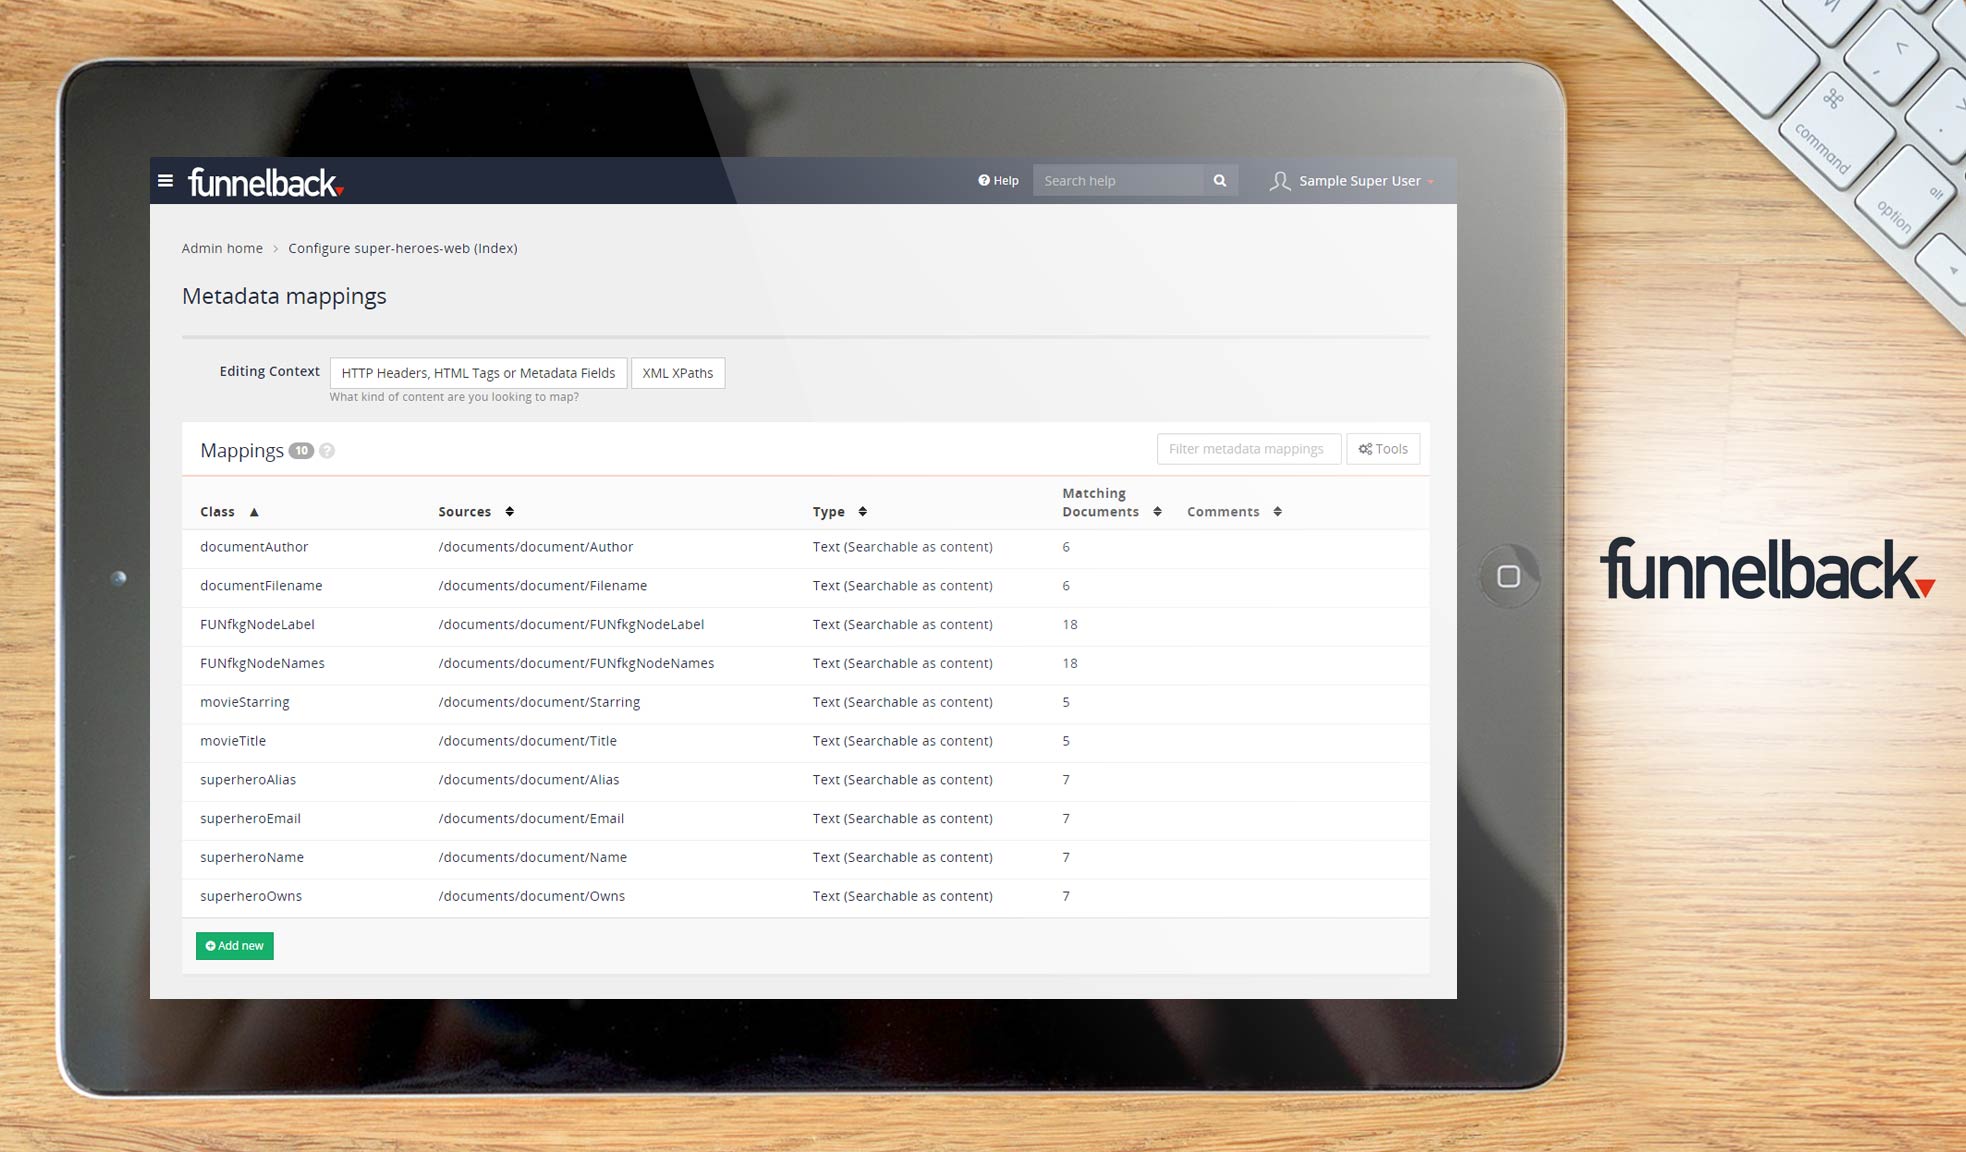Toggle sorting on the Matching Documents column

tap(1158, 511)
